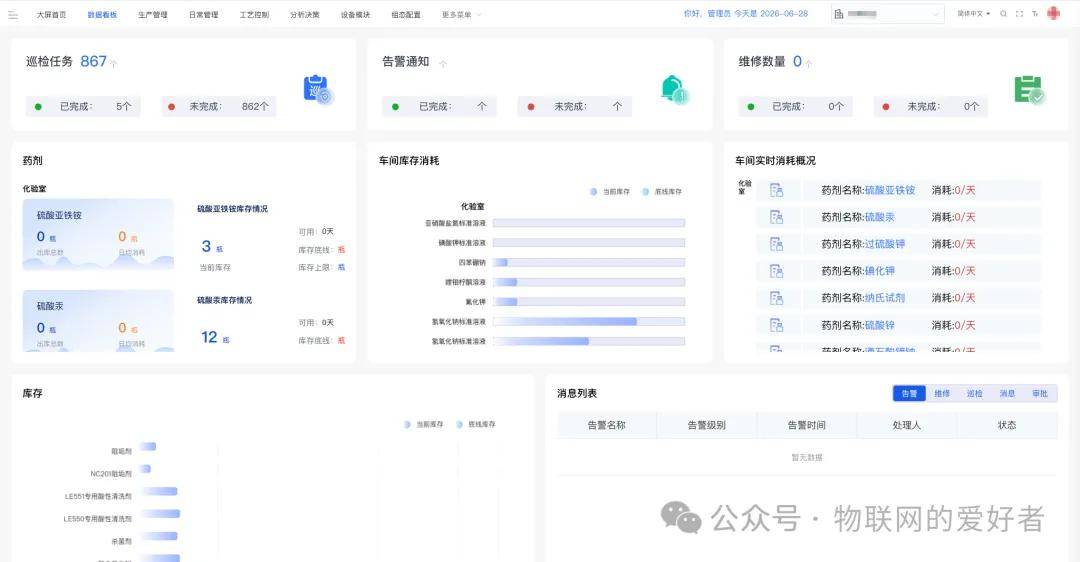
Task: Click the font size icon in header
Action: point(1035,14)
